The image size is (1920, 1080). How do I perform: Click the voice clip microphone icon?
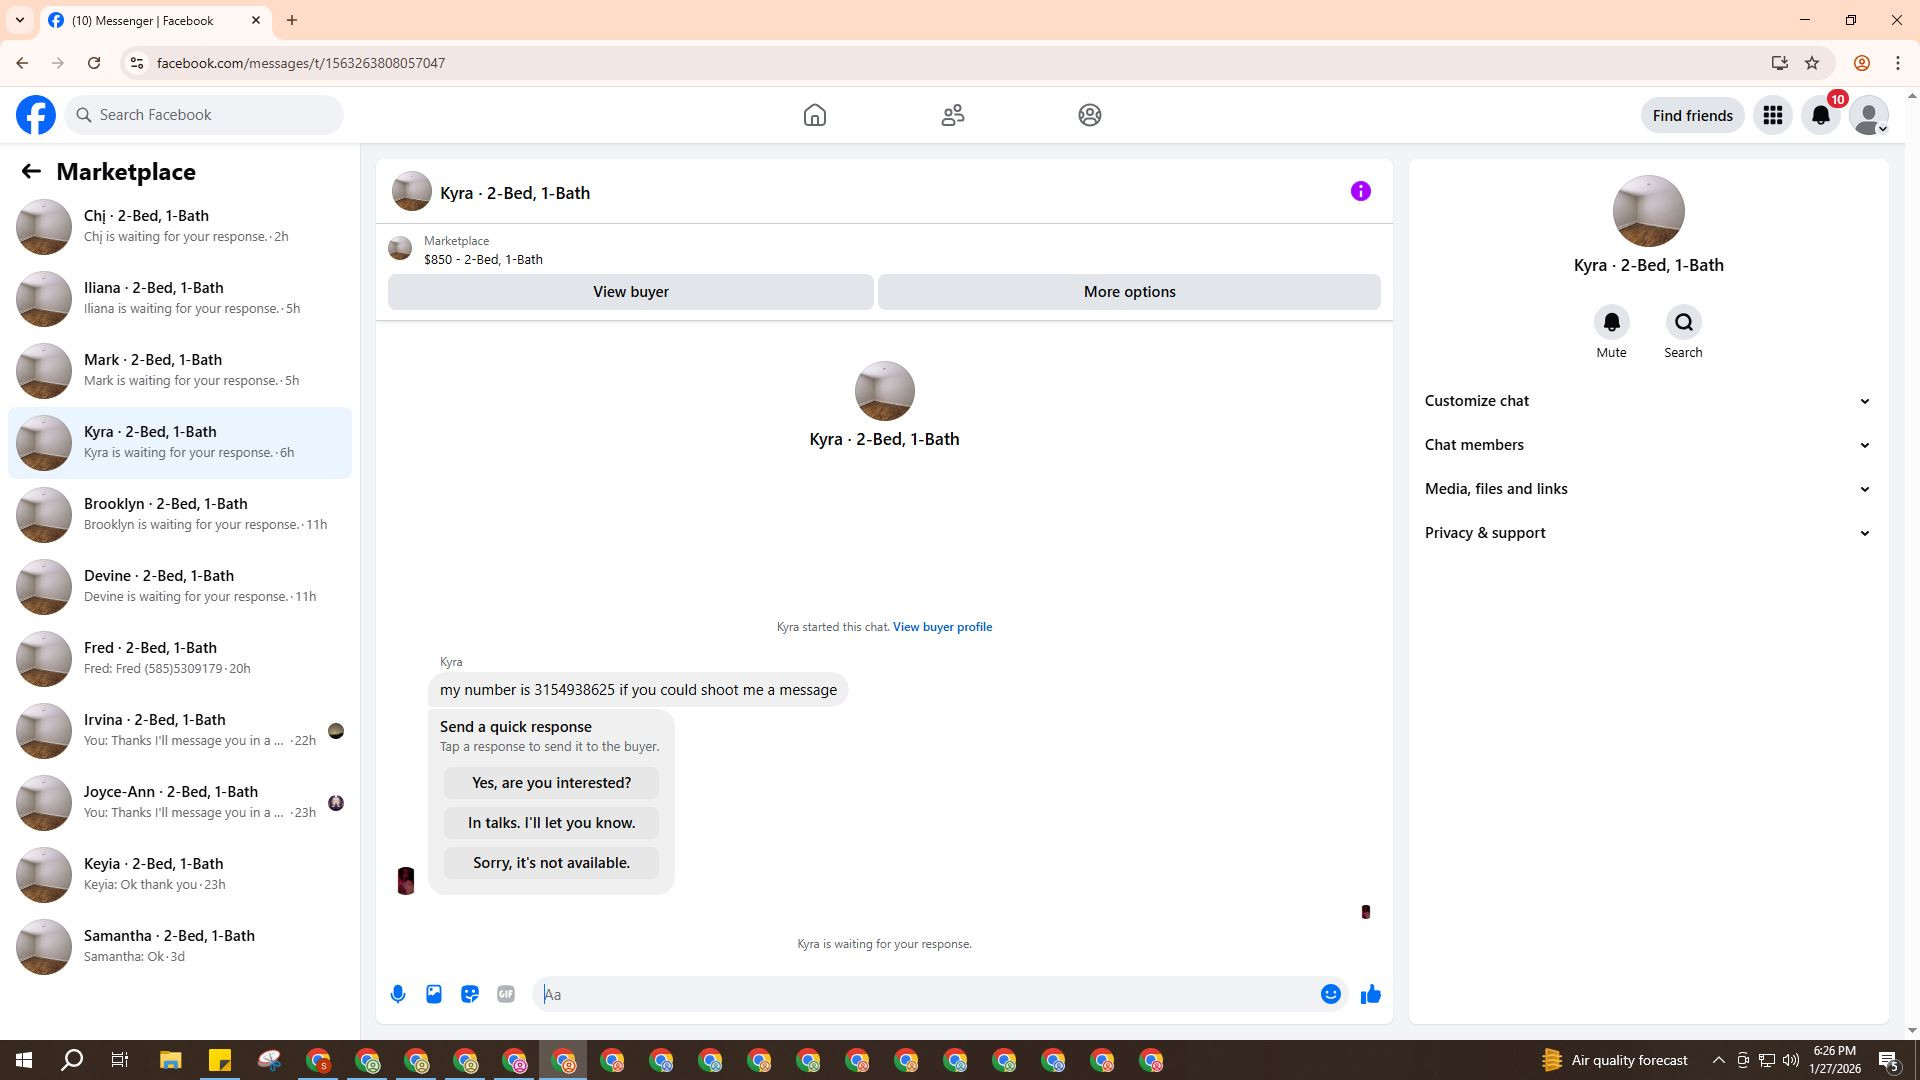[x=398, y=994]
